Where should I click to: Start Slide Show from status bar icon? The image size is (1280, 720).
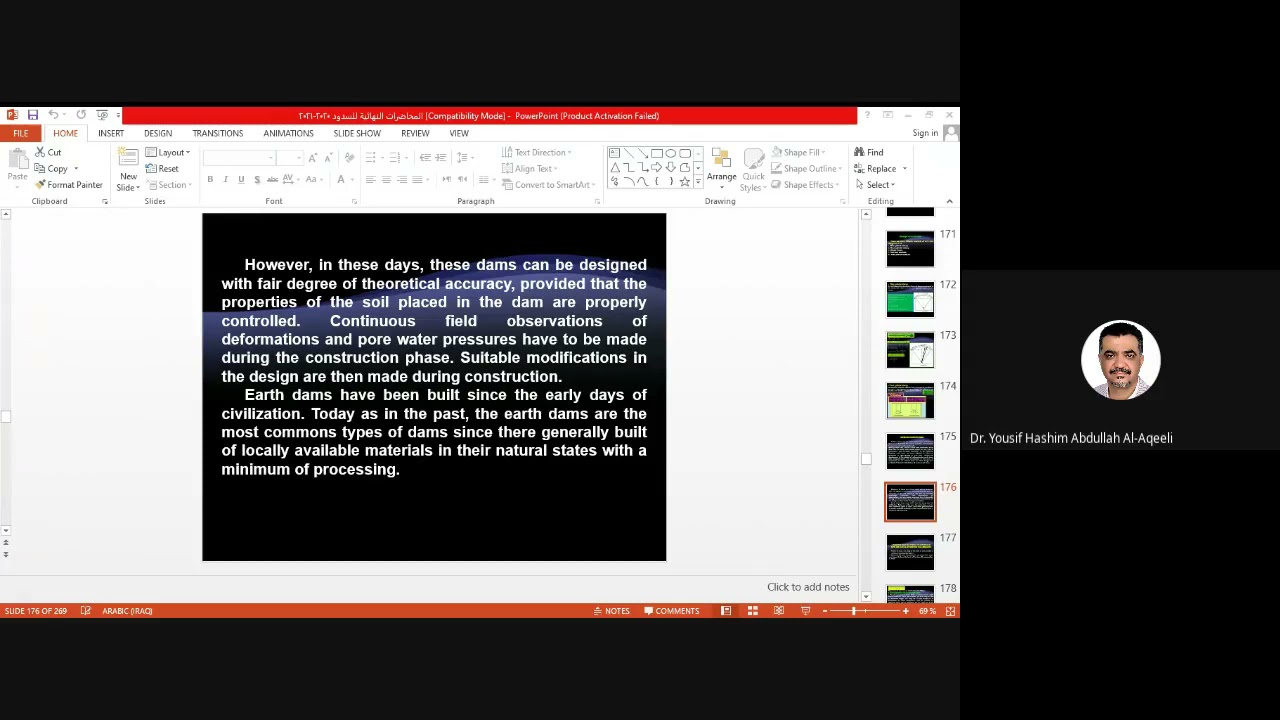point(805,611)
